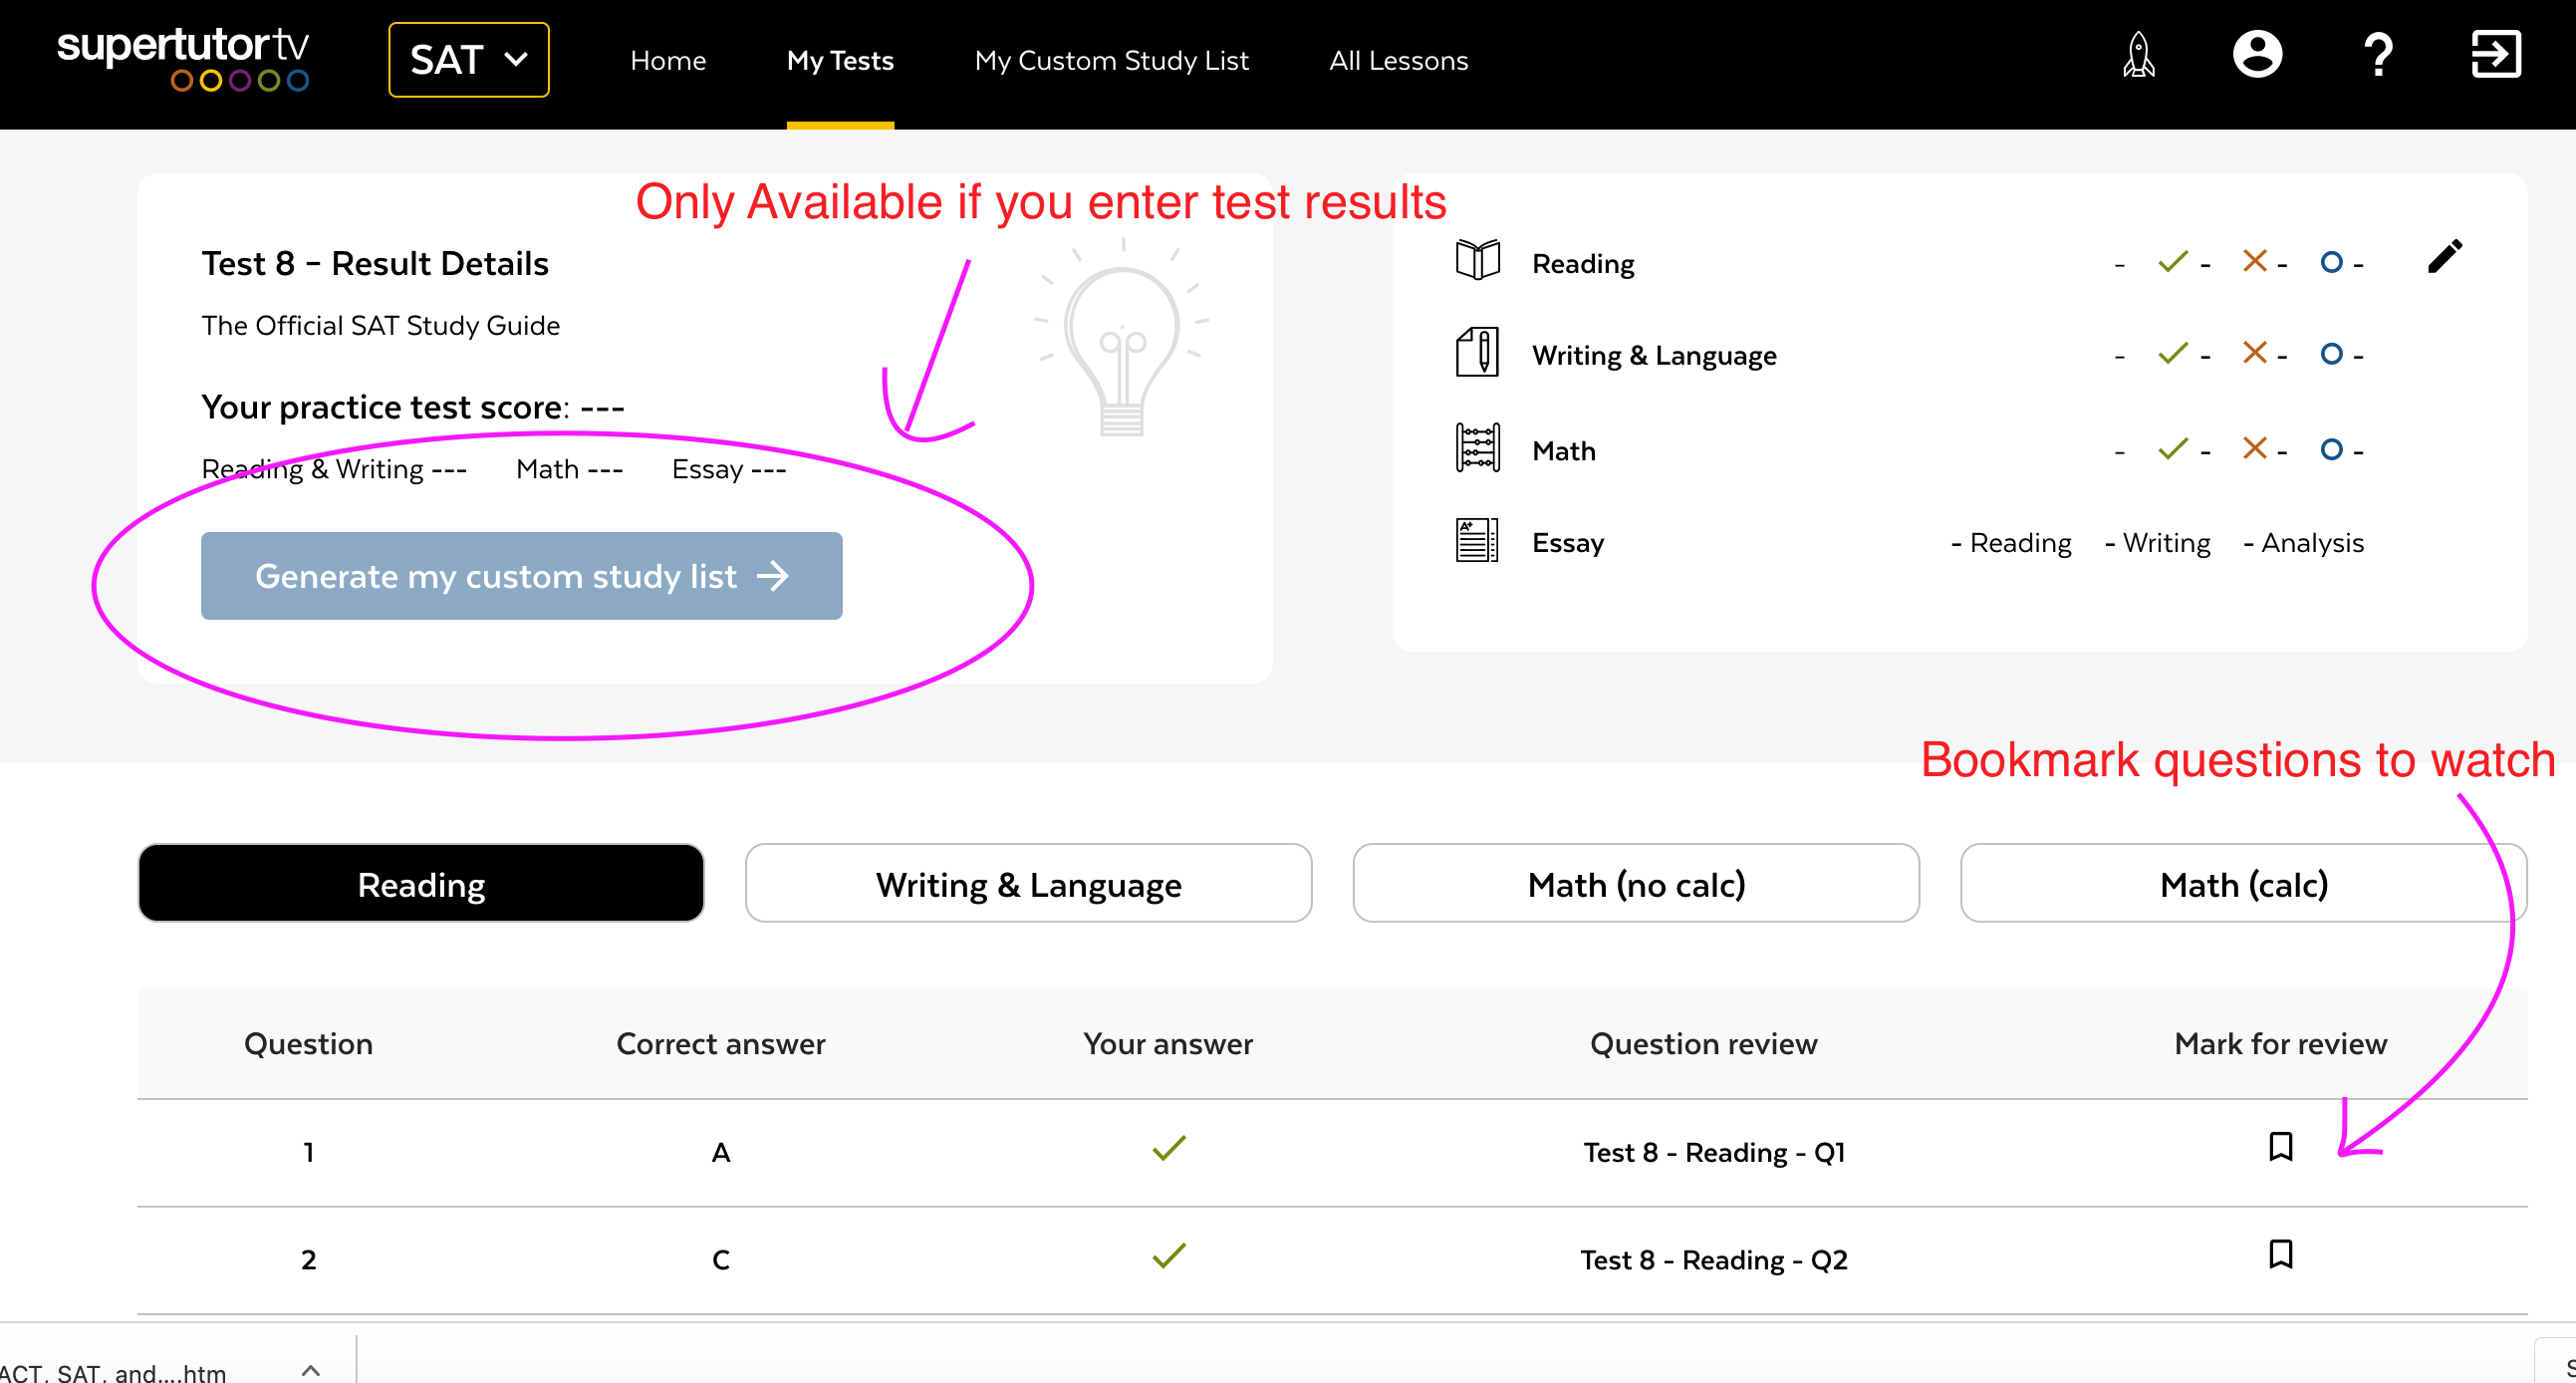Click the logout exit icon

[2495, 56]
